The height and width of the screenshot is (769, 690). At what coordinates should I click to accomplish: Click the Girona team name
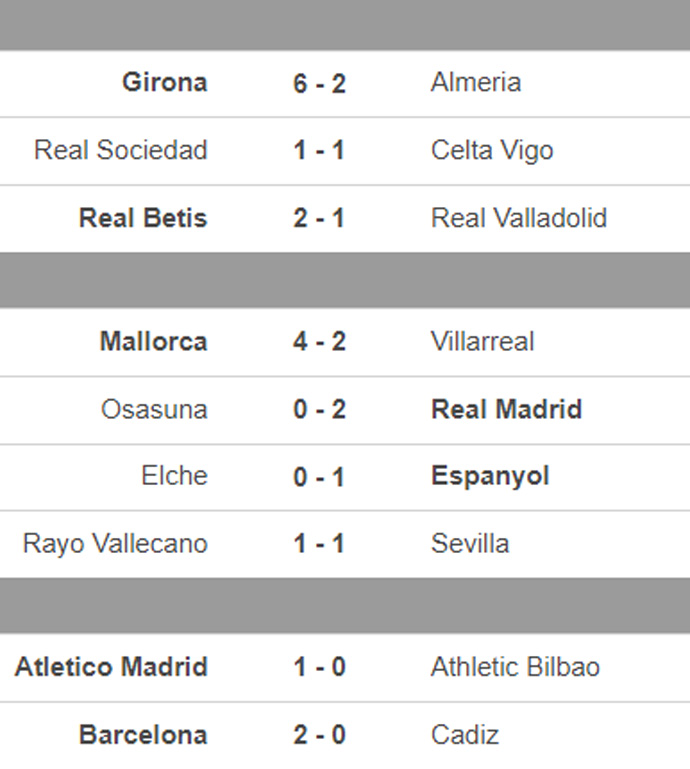(x=164, y=83)
